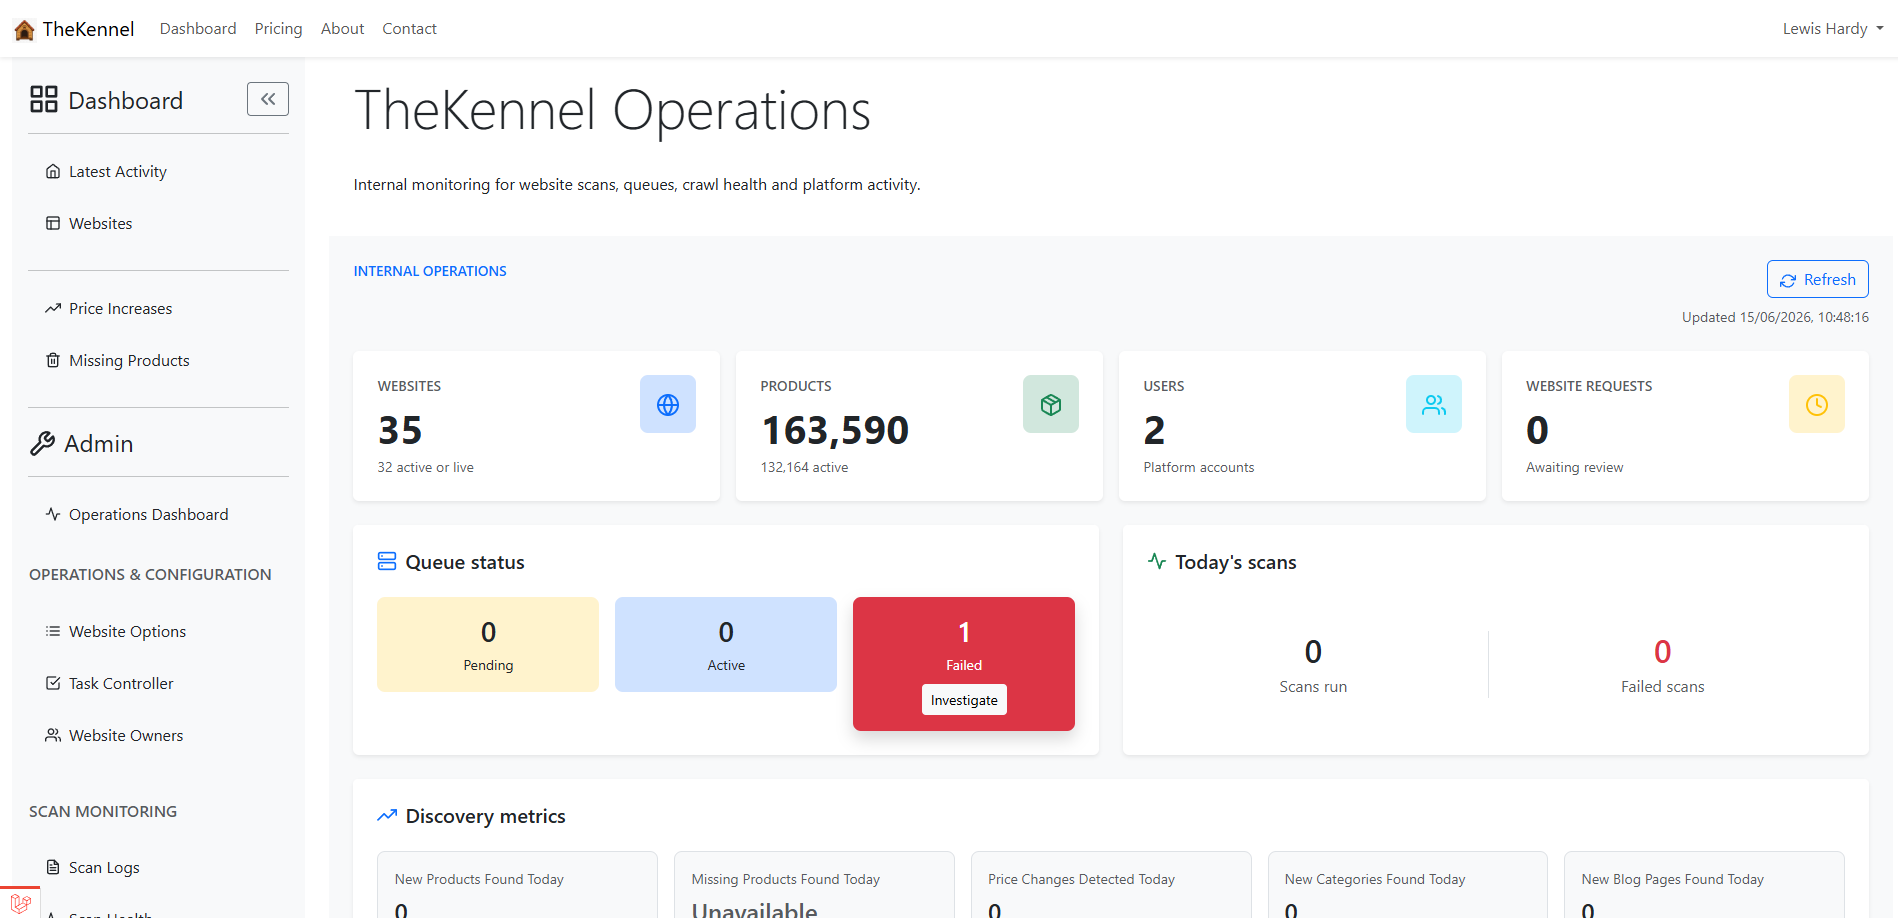This screenshot has height=918, width=1898.
Task: Click the 'Scans run' label
Action: 1313,687
